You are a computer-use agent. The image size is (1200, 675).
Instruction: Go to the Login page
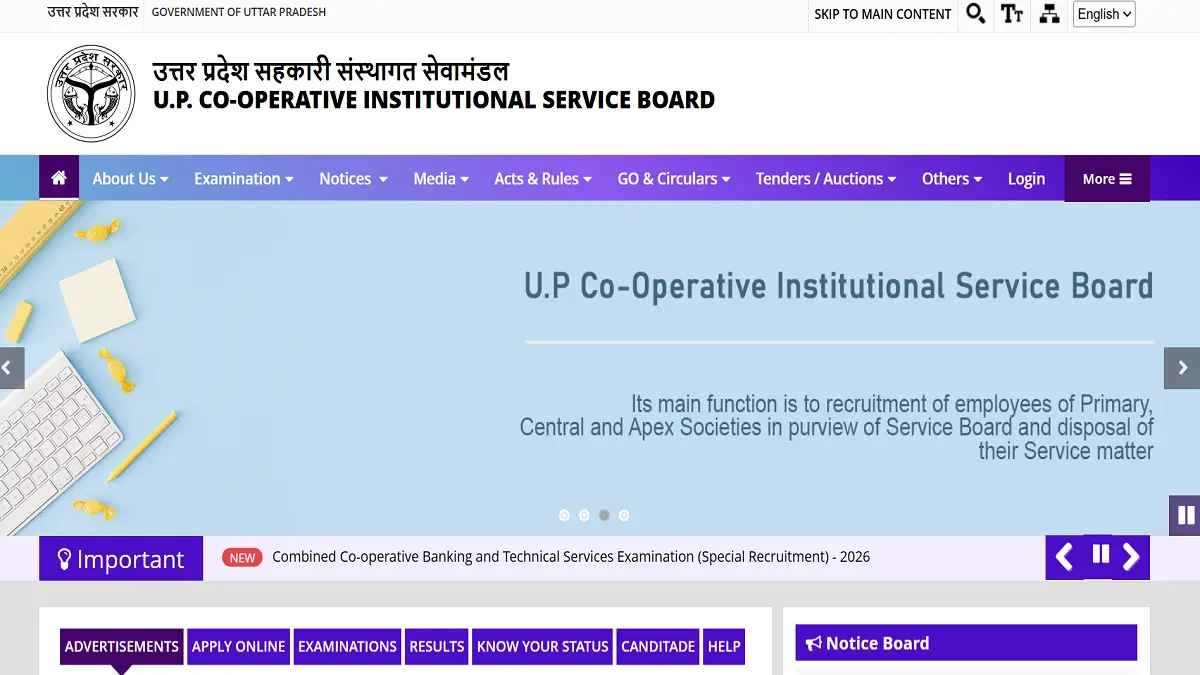[x=1026, y=178]
